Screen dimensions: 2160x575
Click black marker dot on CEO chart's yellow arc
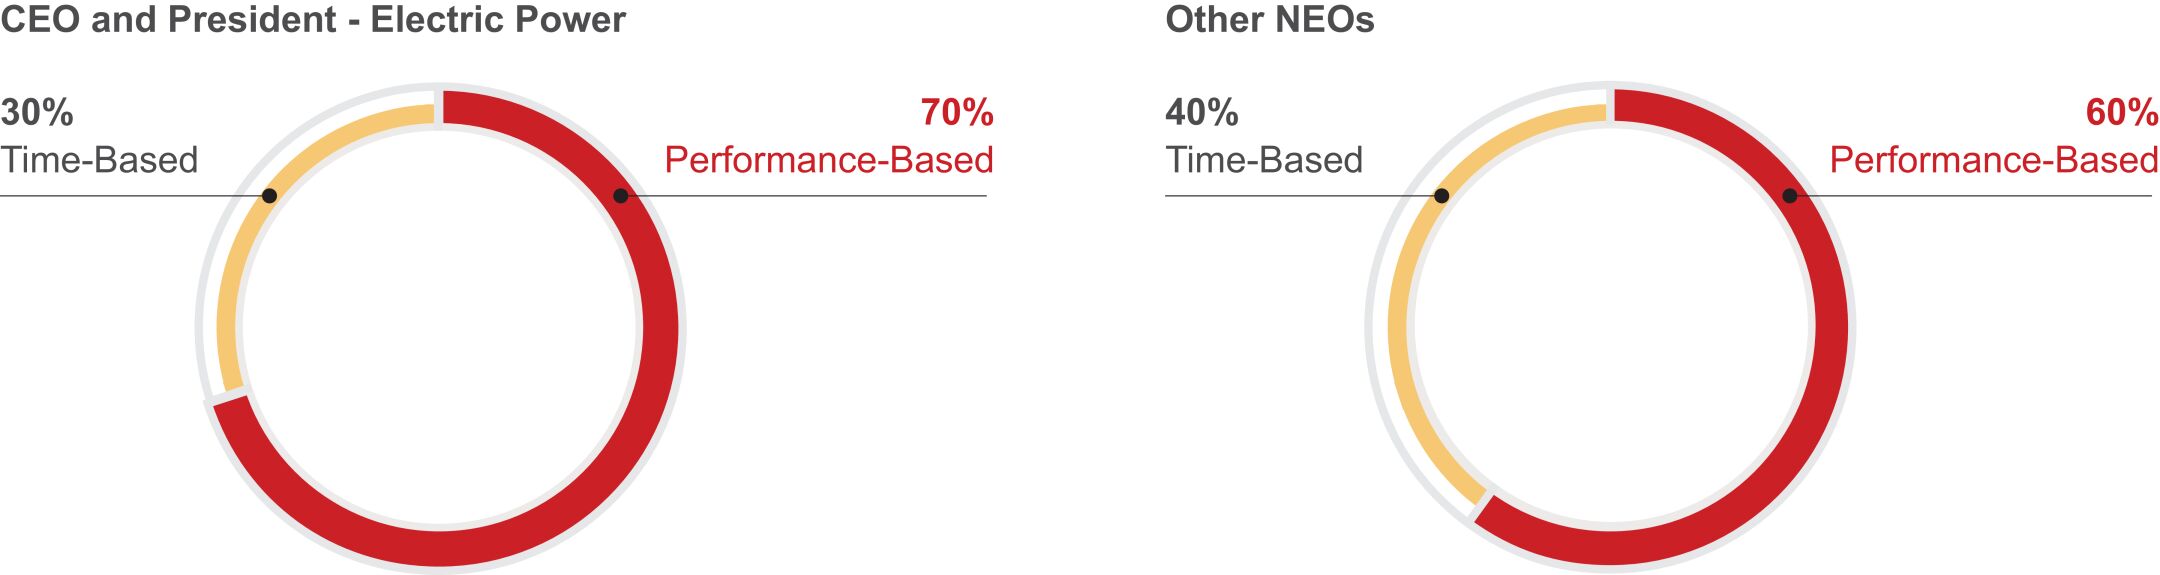pyautogui.click(x=269, y=196)
